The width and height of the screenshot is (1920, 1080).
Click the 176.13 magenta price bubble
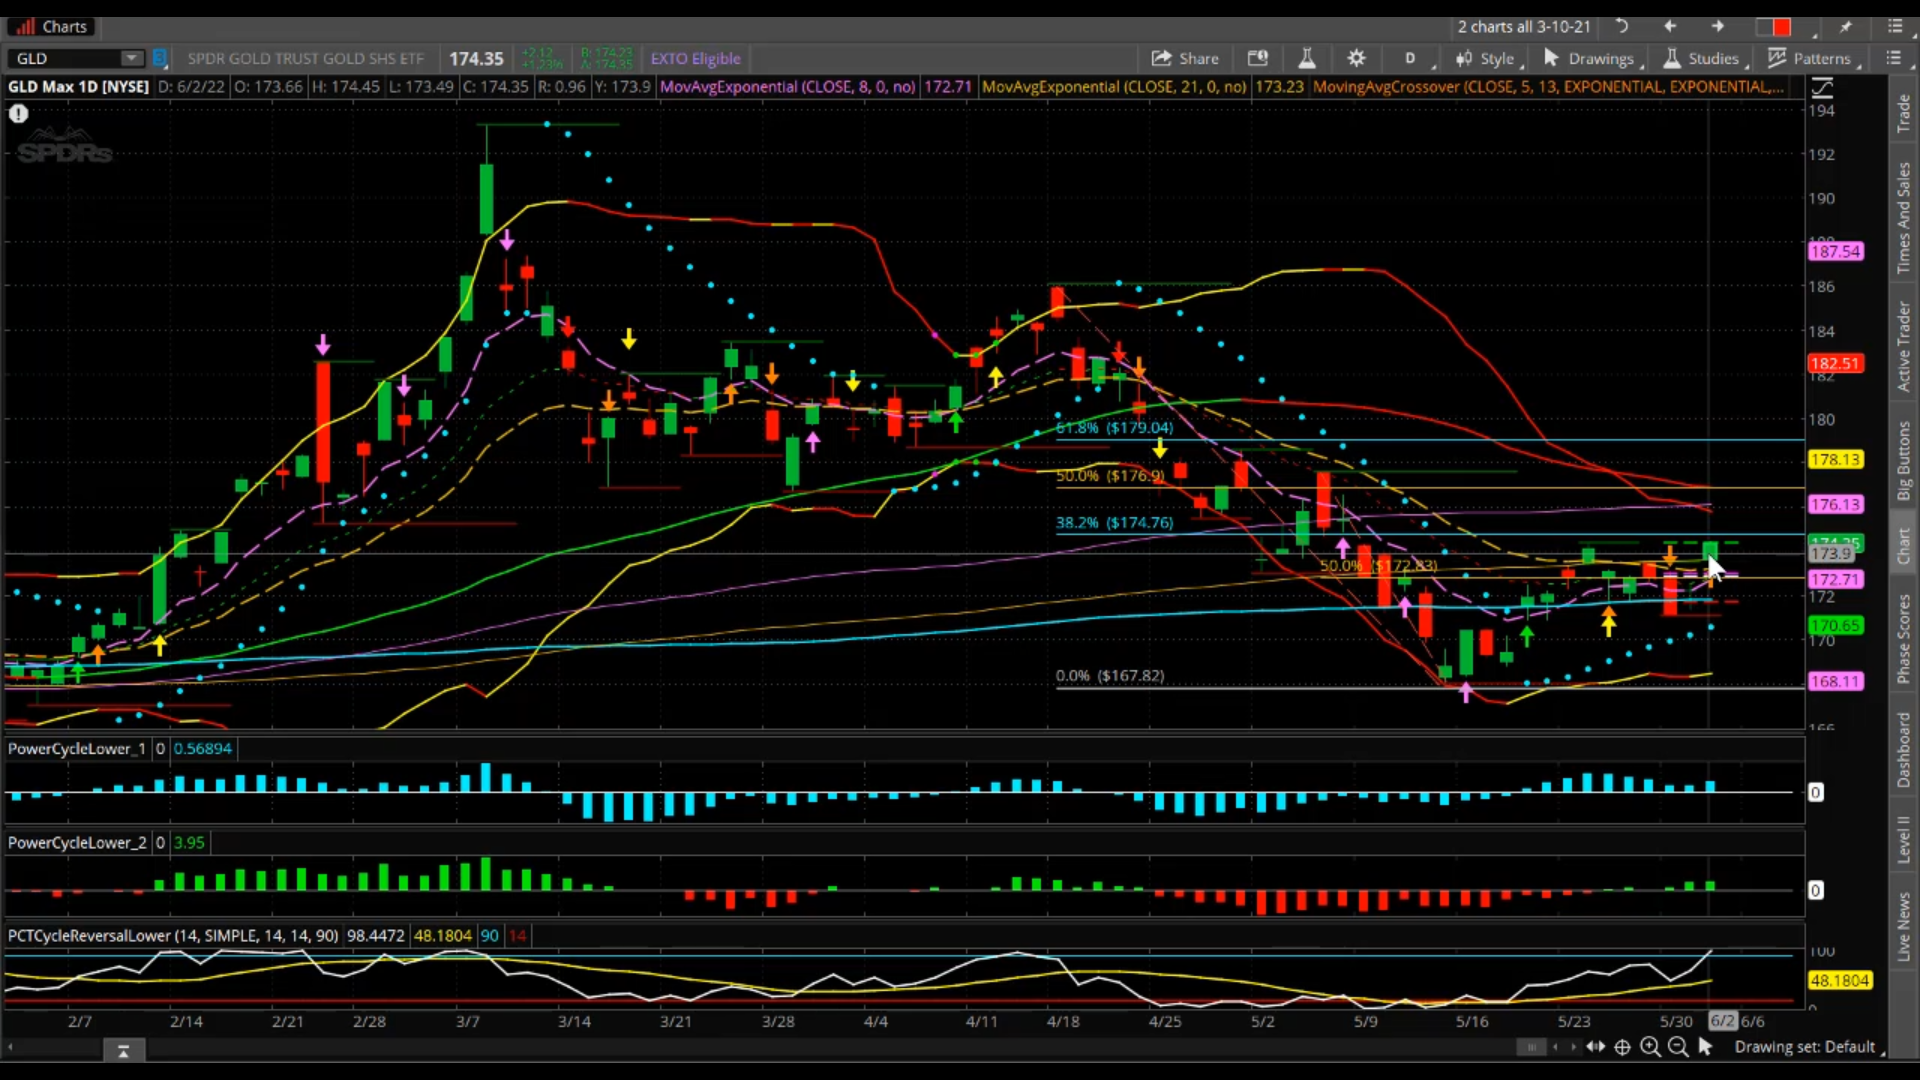pos(1836,505)
